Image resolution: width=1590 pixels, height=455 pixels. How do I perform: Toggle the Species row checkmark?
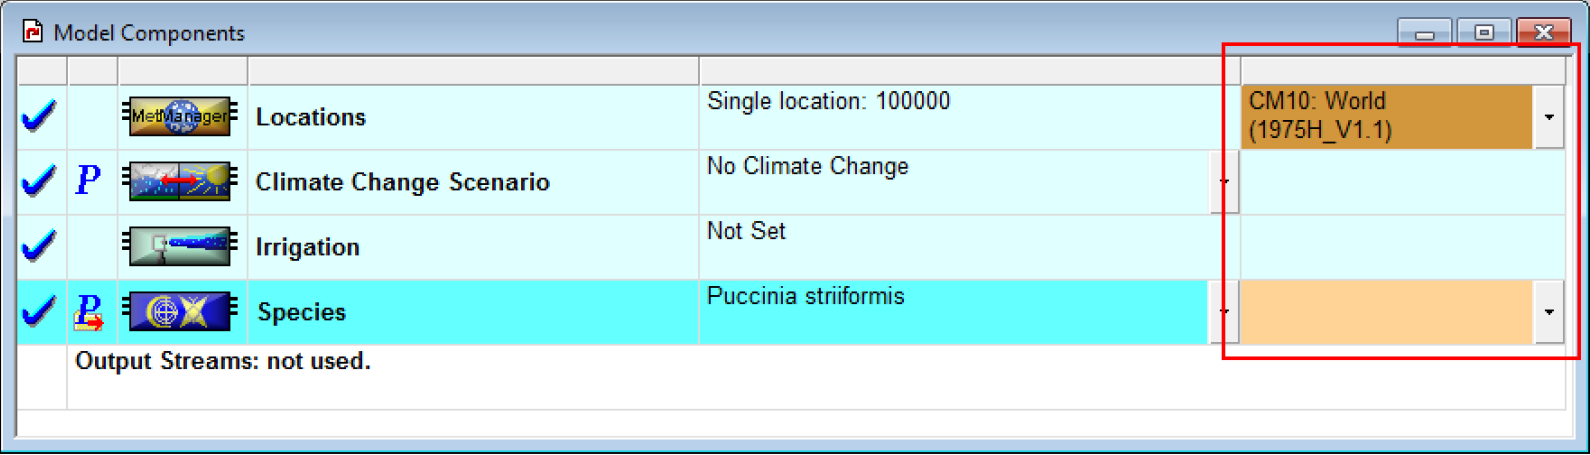39,312
